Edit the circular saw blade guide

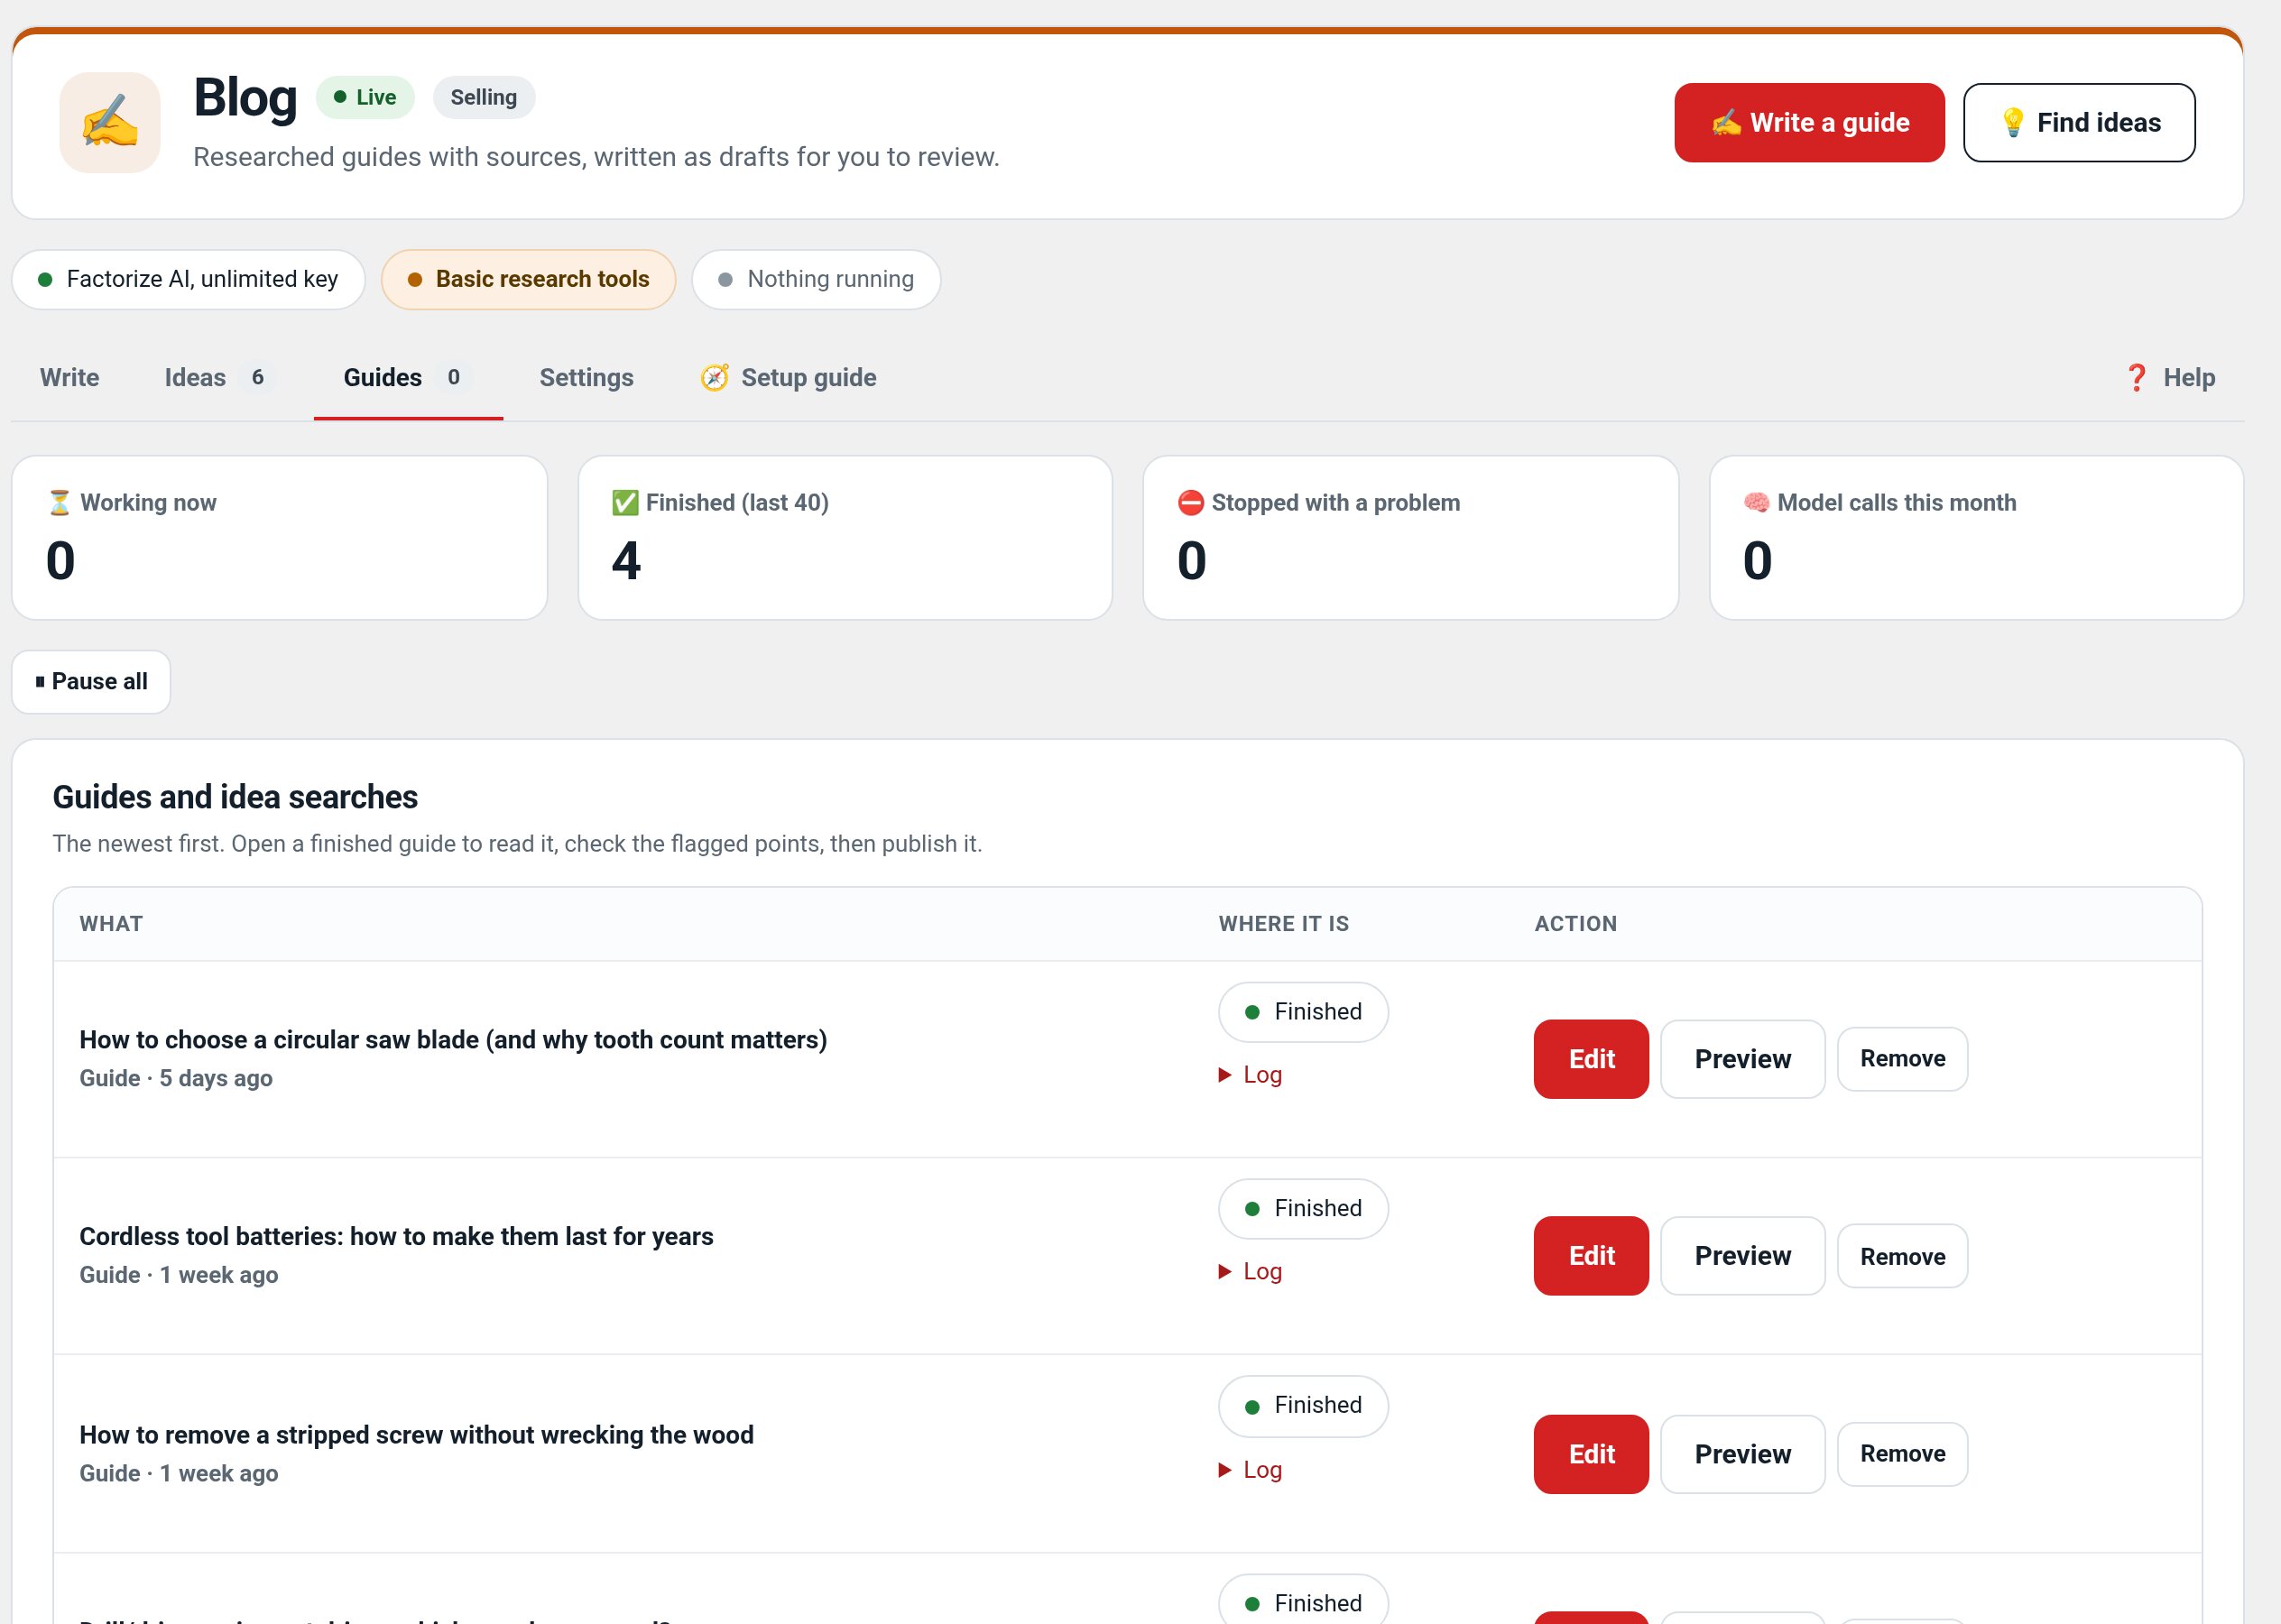(1591, 1059)
